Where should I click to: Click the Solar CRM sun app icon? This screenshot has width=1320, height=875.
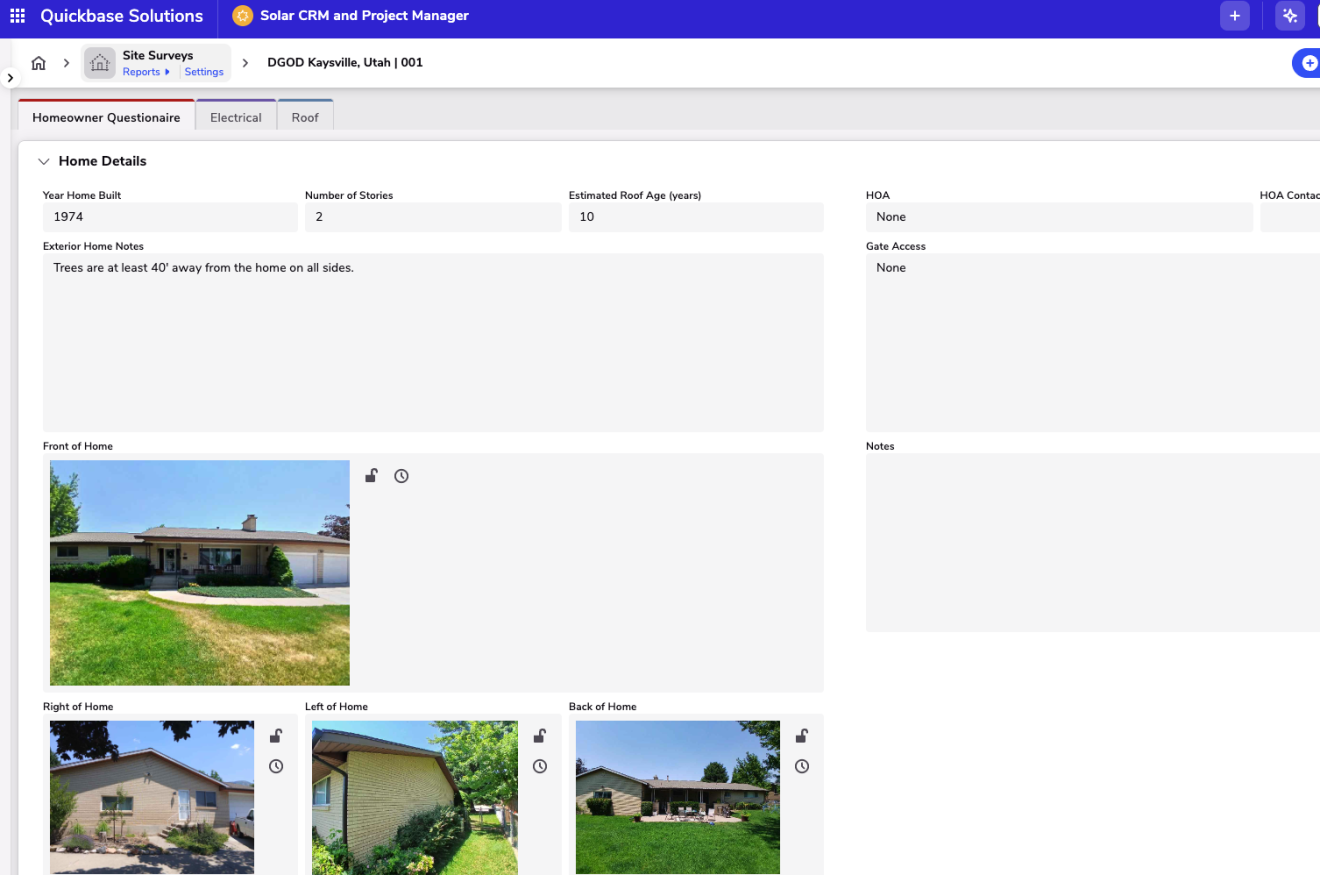242,16
